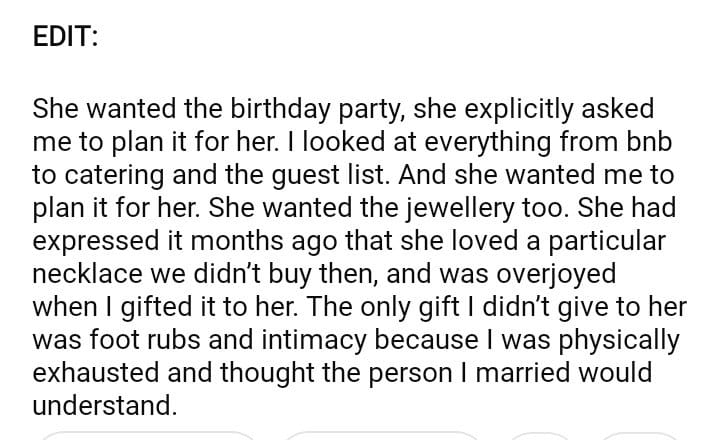Viewport: 720px width, 440px height.
Task: Click the "EDIT:" heading text
Action: pyautogui.click(x=65, y=39)
